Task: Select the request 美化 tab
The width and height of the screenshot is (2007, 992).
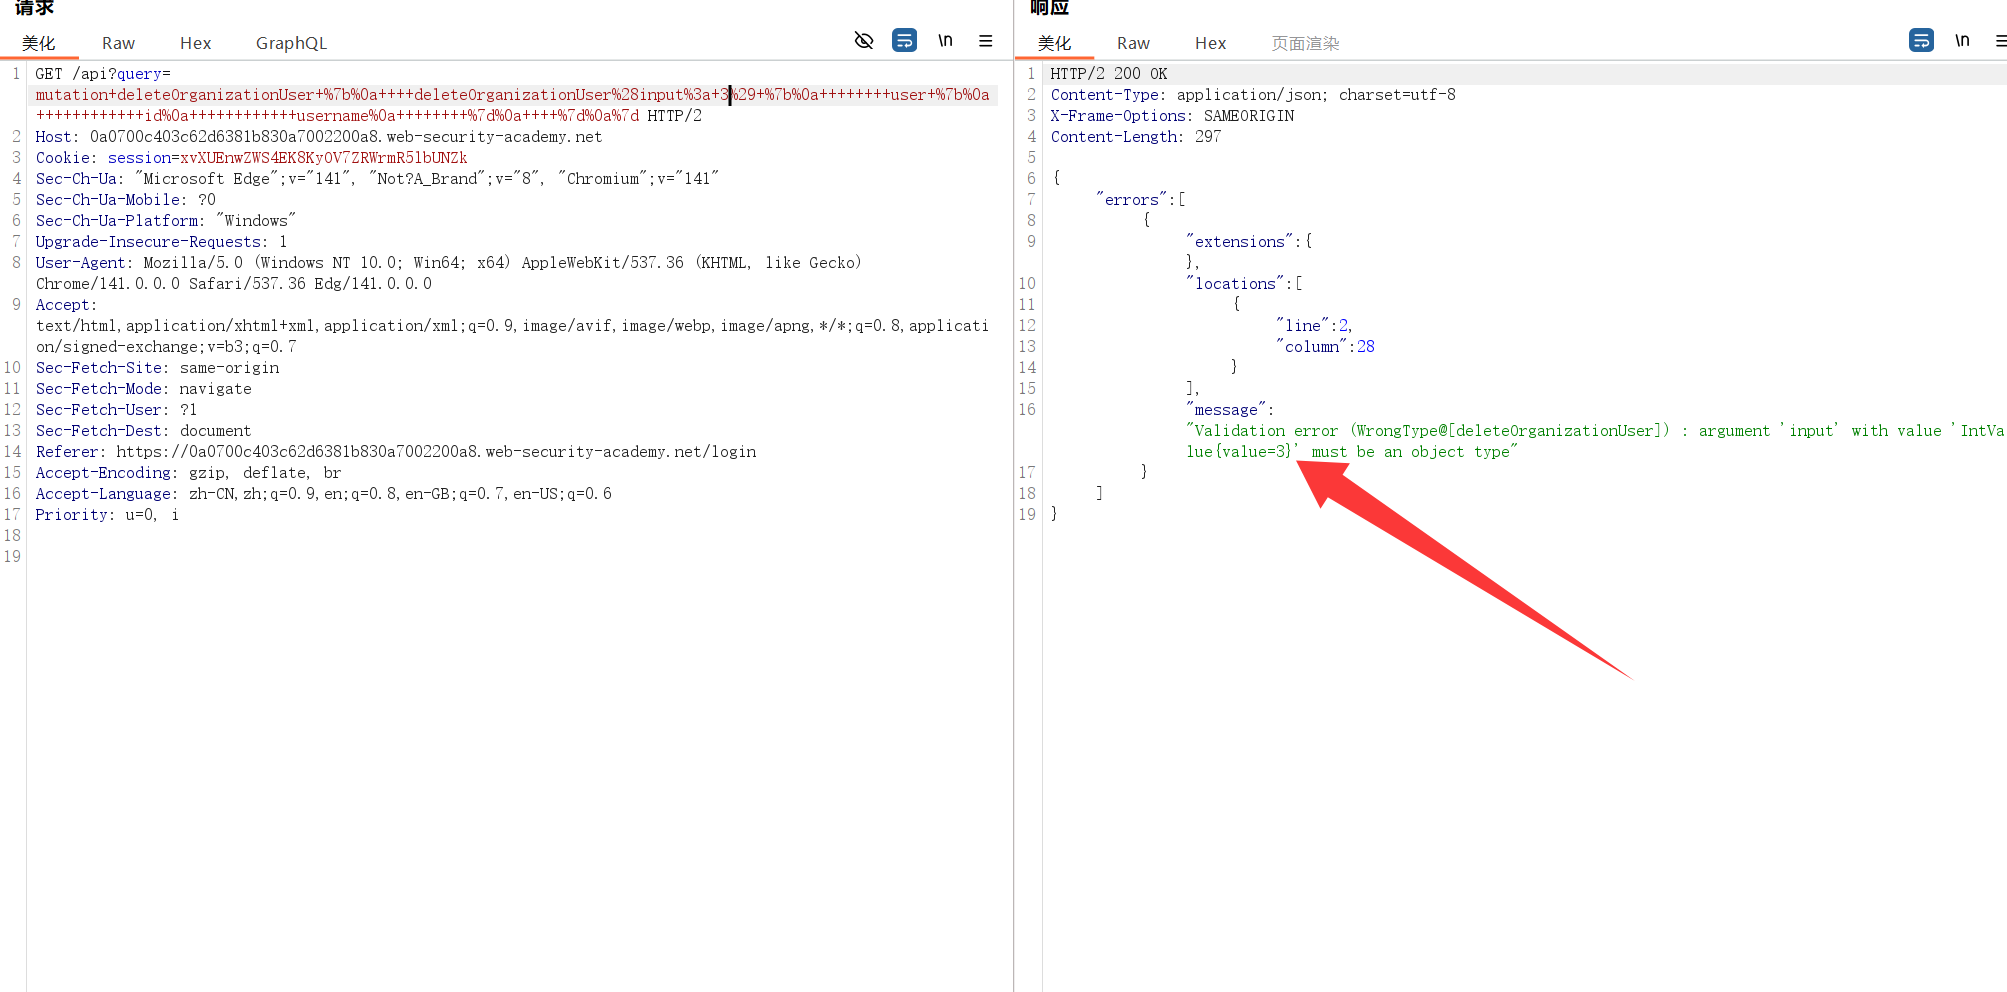Action: tap(38, 43)
